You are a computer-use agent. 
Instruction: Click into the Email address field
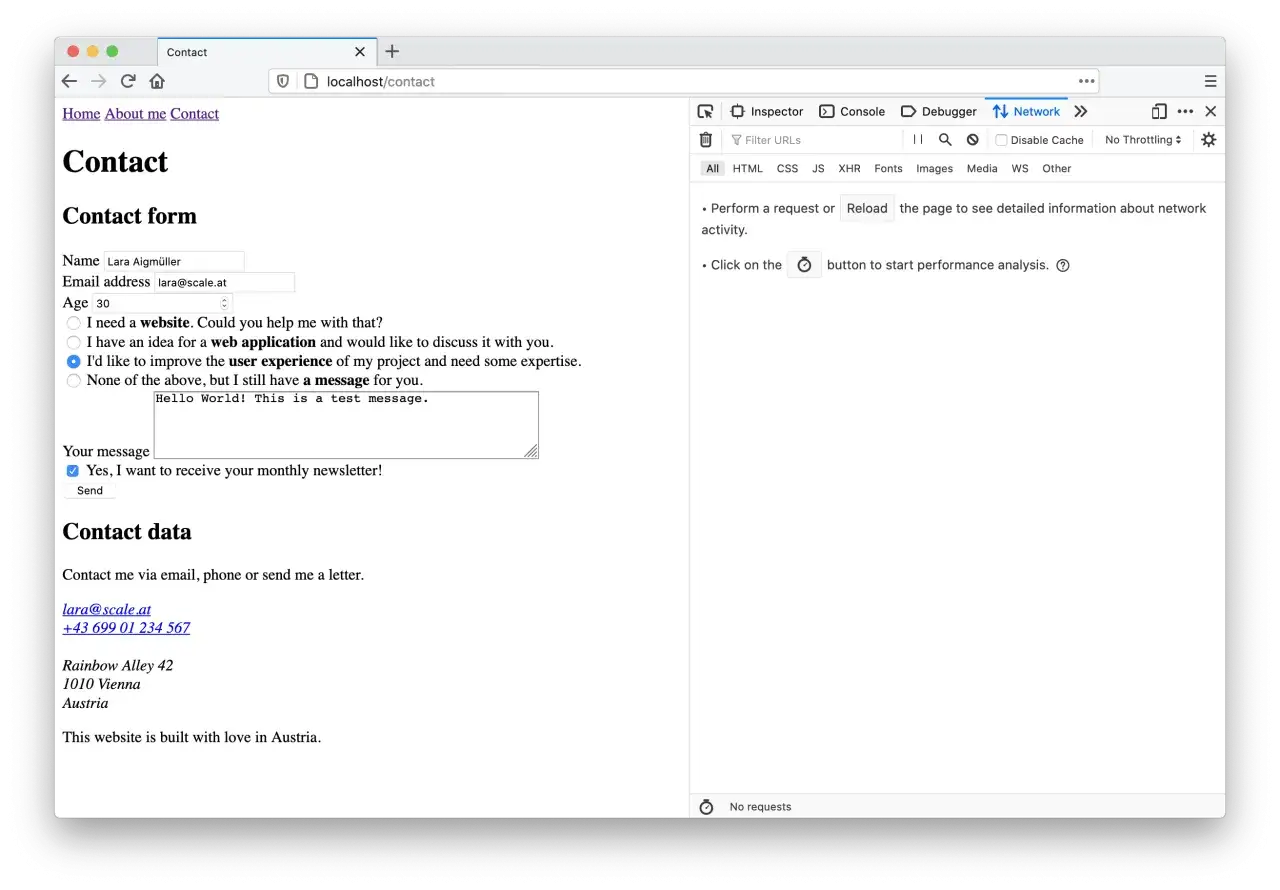point(224,283)
